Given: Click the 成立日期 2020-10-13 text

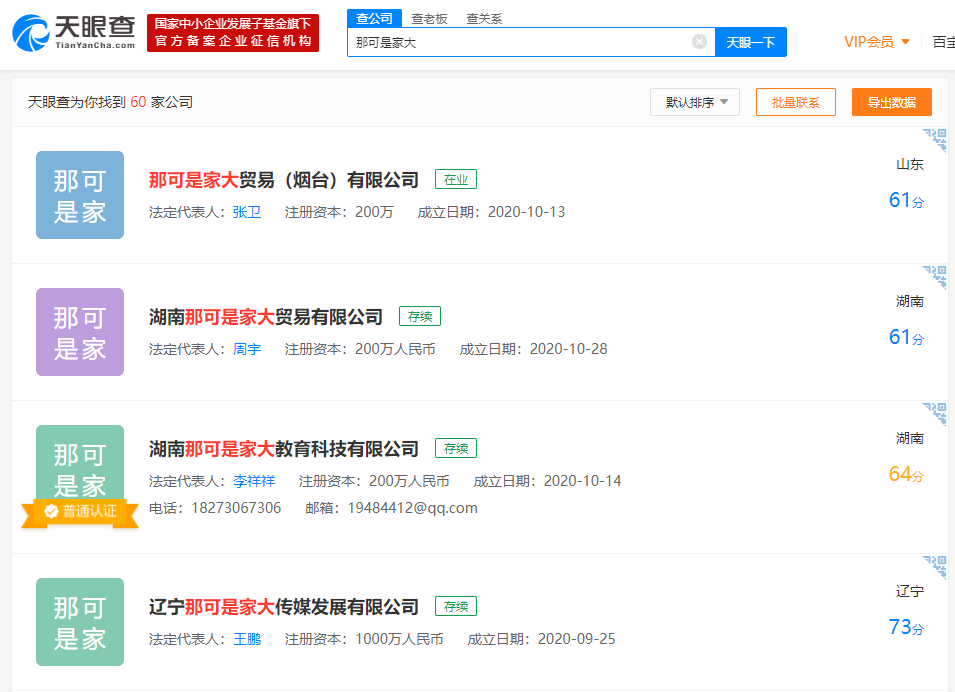Looking at the screenshot, I should pos(492,212).
